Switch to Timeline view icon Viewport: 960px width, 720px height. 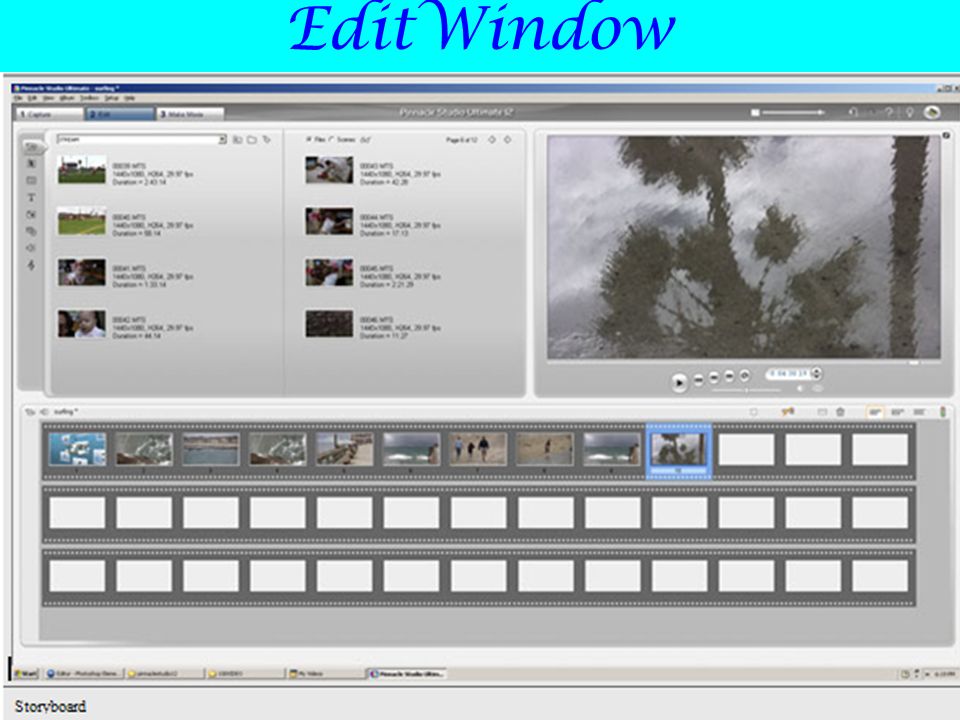[x=898, y=412]
